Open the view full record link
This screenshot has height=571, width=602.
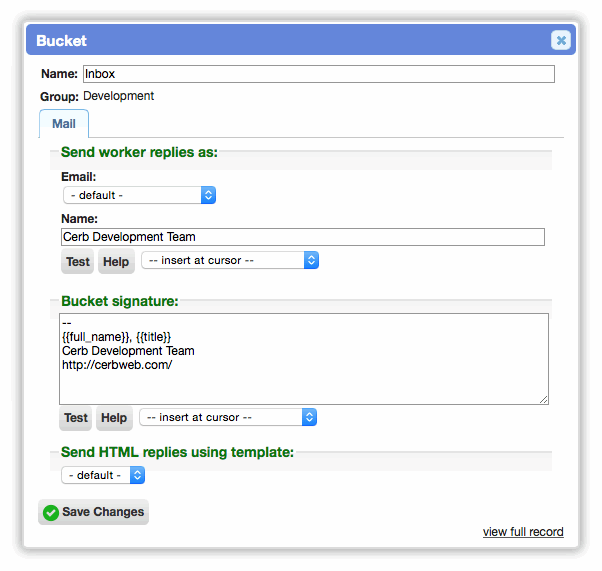click(x=523, y=532)
